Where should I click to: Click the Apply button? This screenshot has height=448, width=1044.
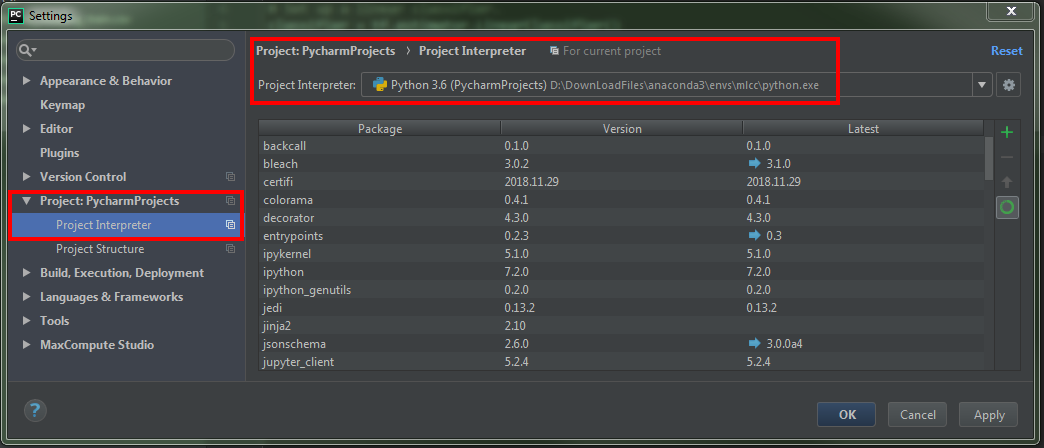pos(989,415)
